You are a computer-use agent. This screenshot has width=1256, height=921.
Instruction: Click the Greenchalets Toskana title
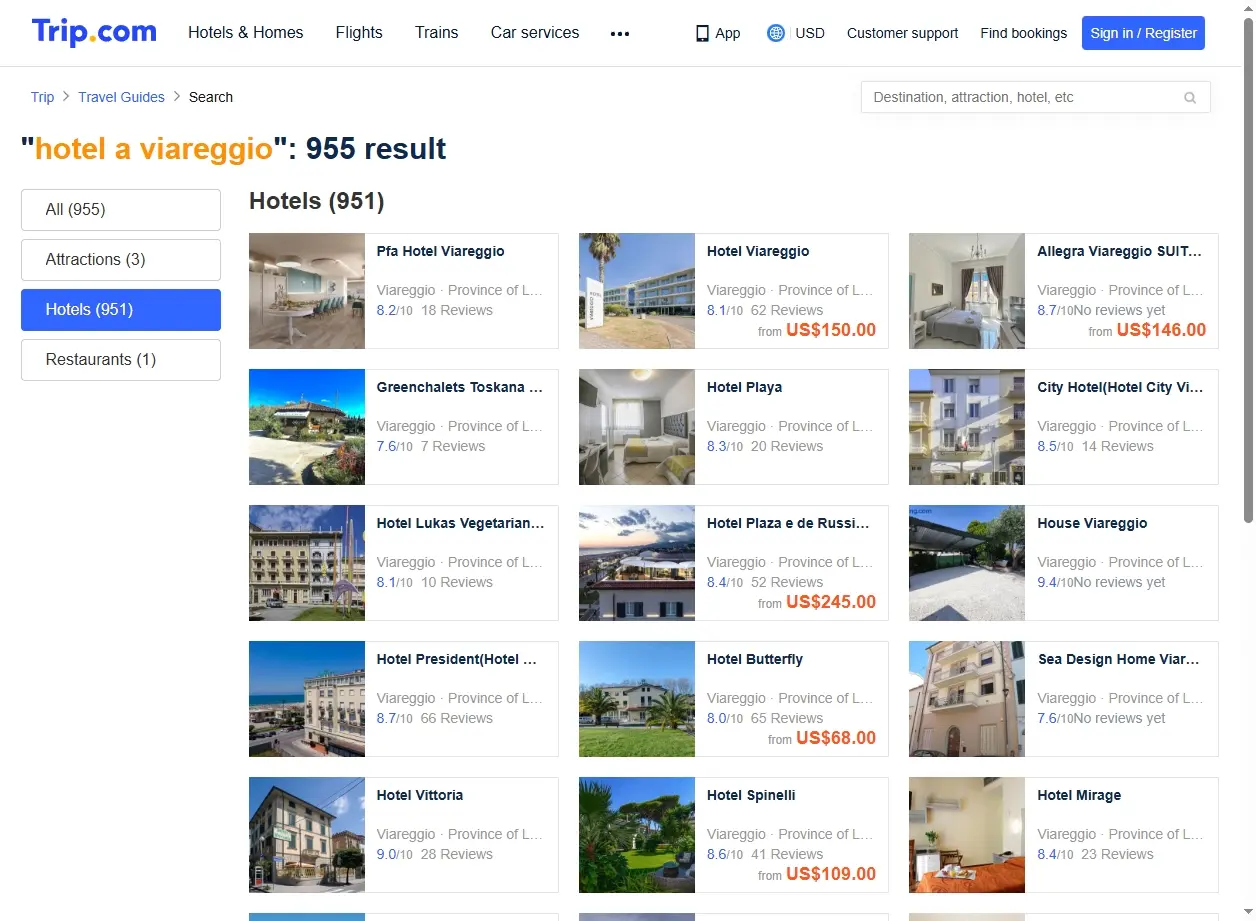pos(460,387)
